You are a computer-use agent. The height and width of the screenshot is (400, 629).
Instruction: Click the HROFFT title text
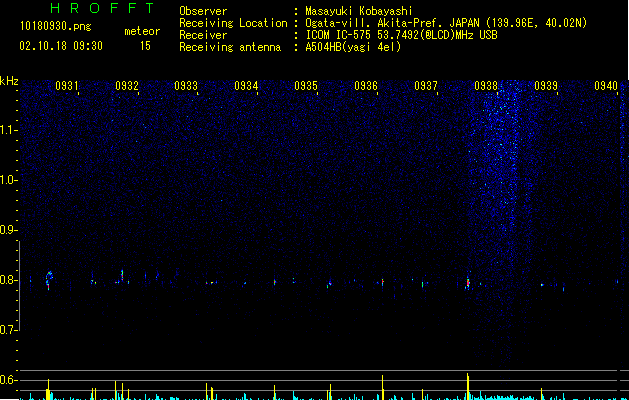(103, 8)
